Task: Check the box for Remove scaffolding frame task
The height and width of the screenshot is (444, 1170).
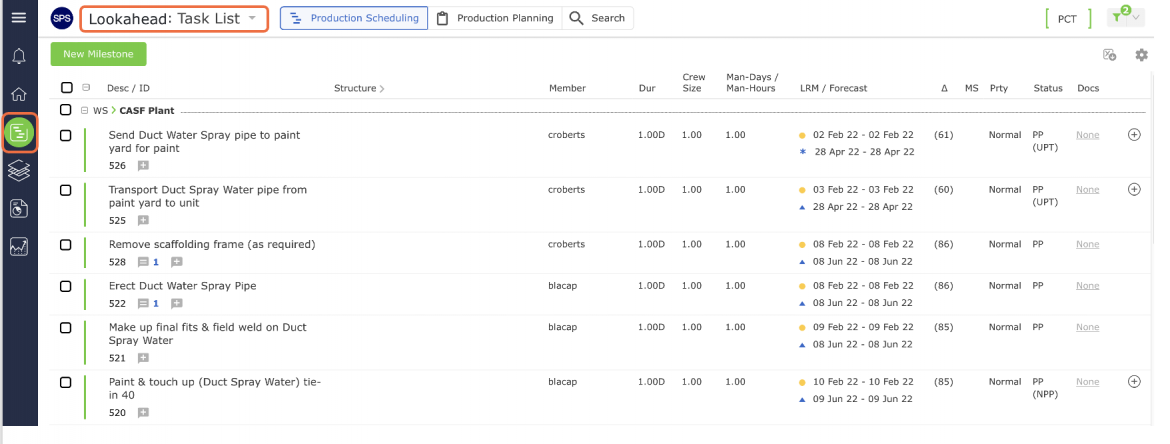Action: point(66,245)
